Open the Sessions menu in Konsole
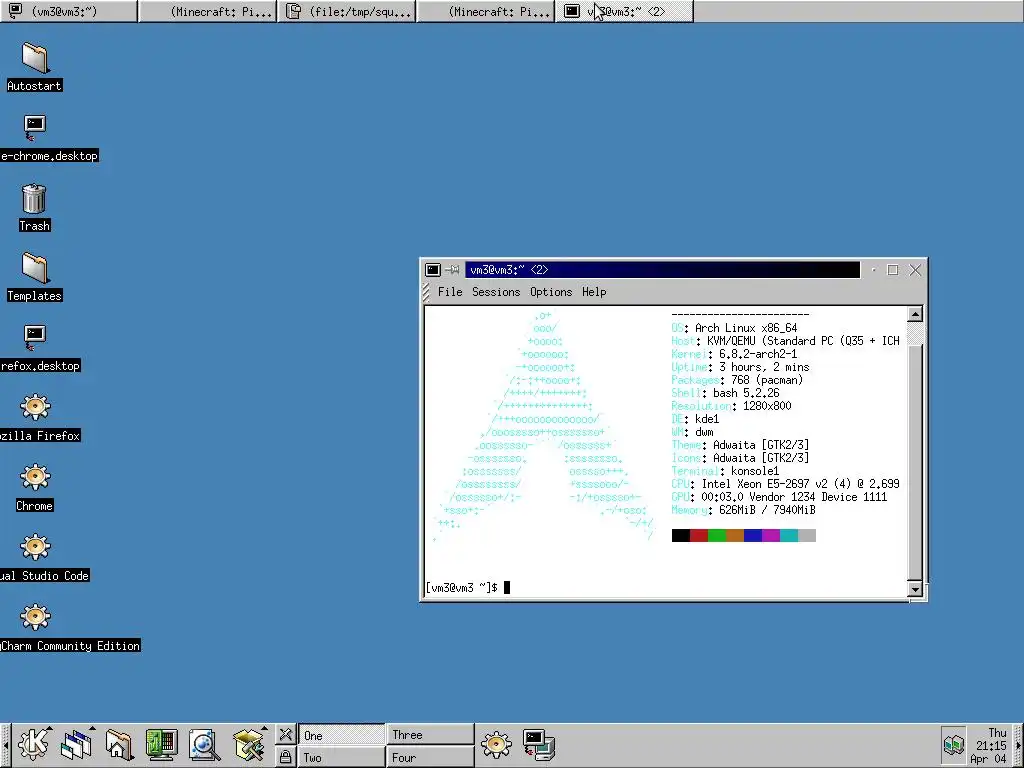The width and height of the screenshot is (1024, 768). [496, 292]
